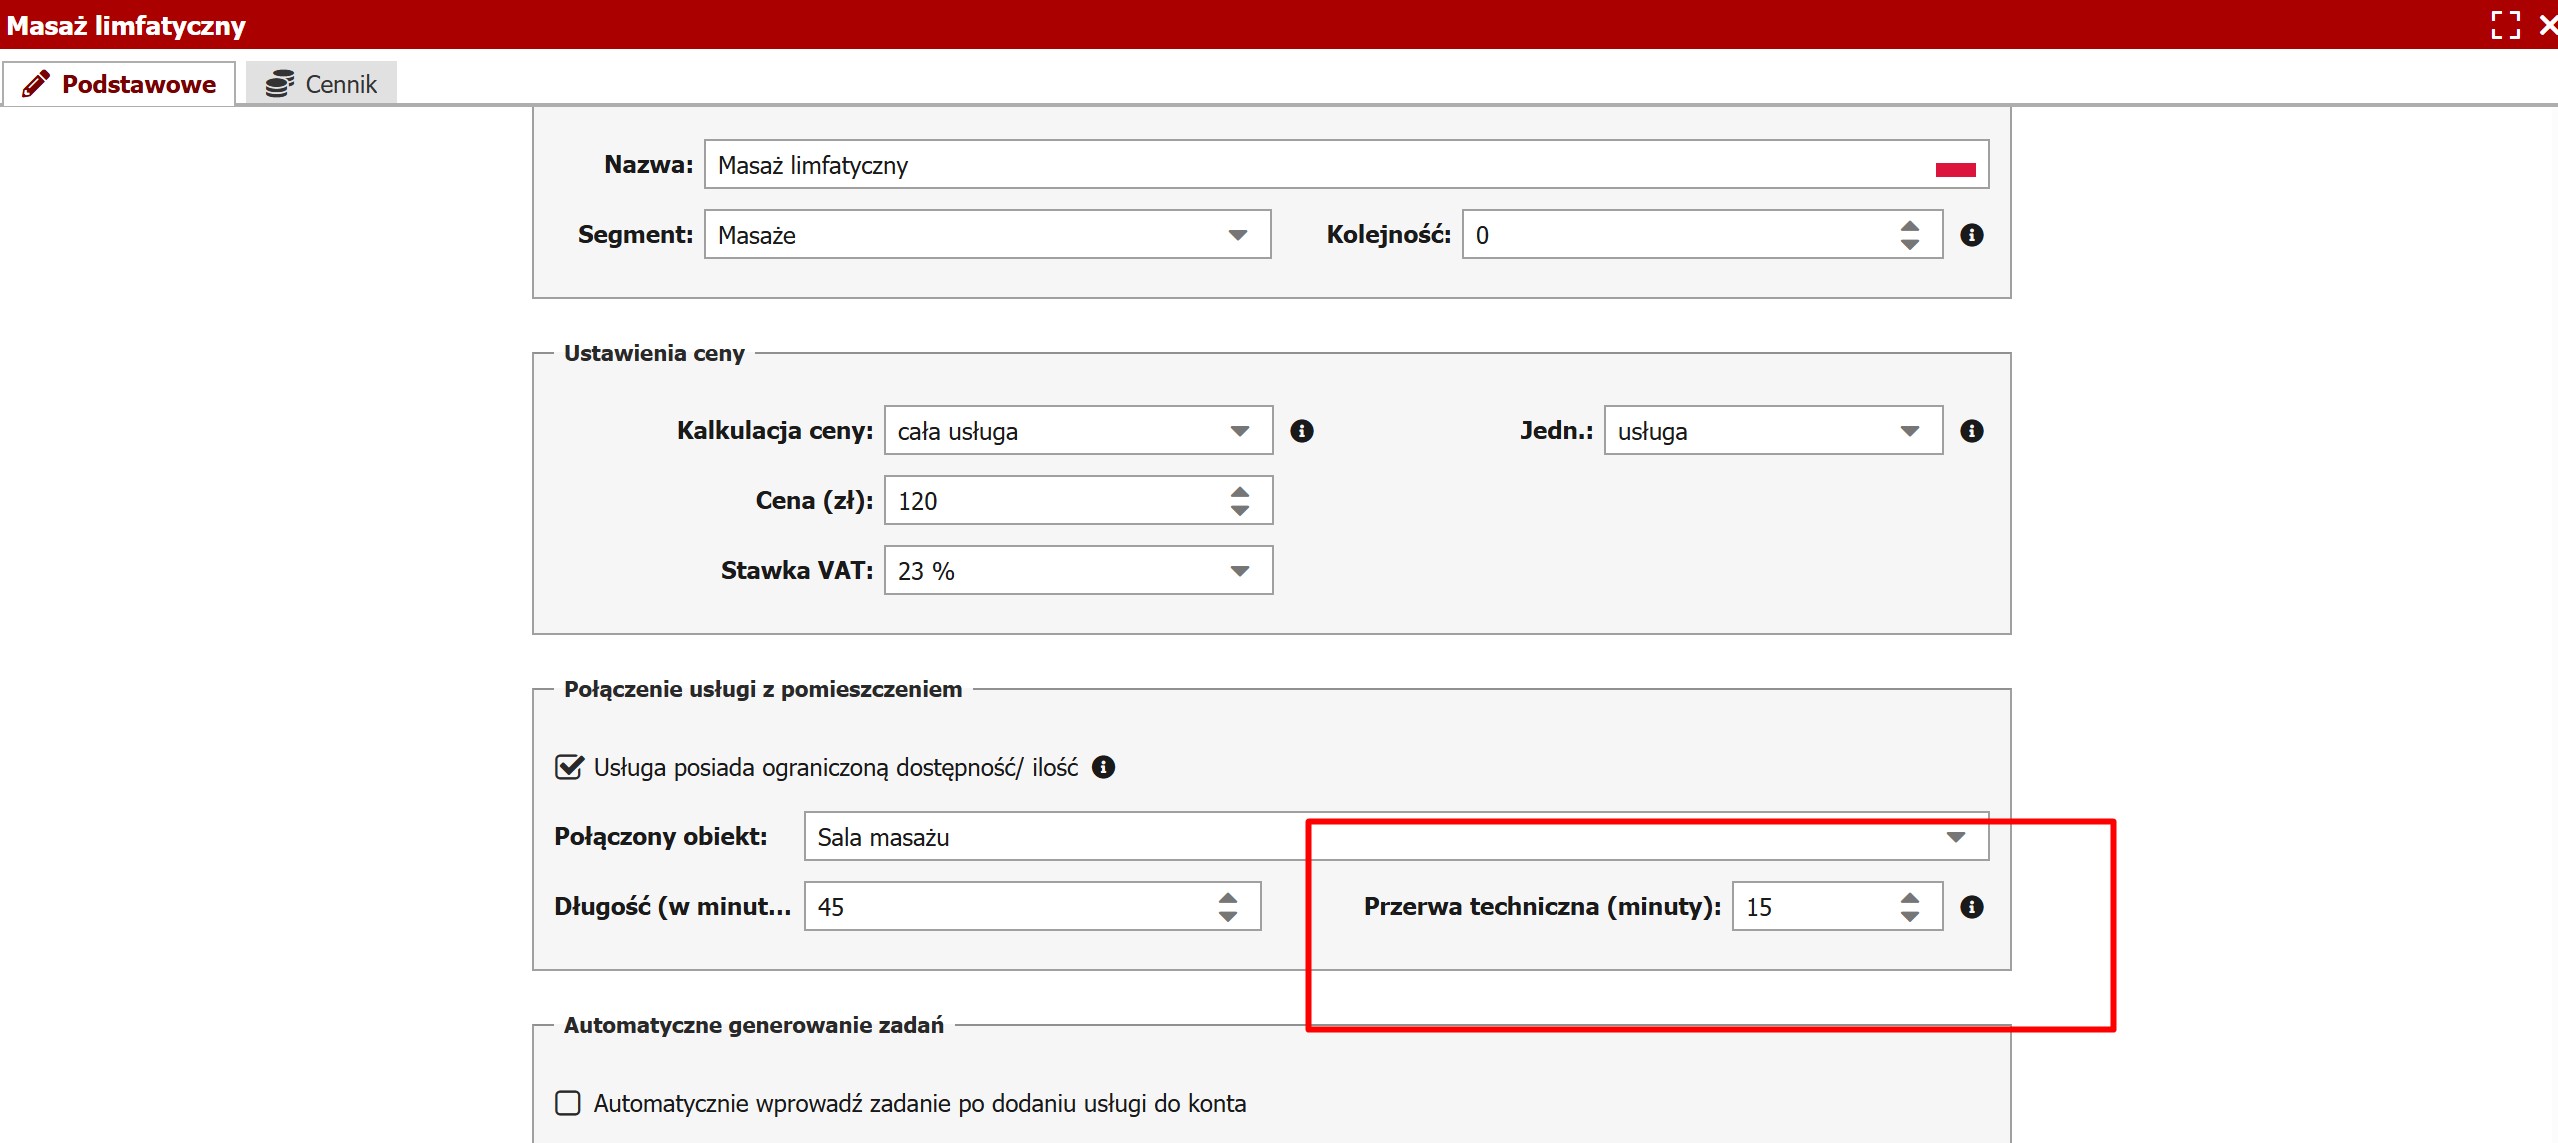Click info icon next to Kolejność field

click(1971, 235)
